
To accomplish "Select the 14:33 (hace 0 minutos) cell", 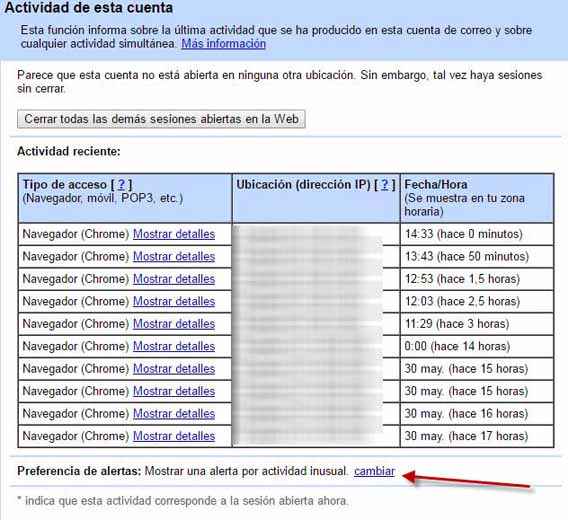I will 477,234.
